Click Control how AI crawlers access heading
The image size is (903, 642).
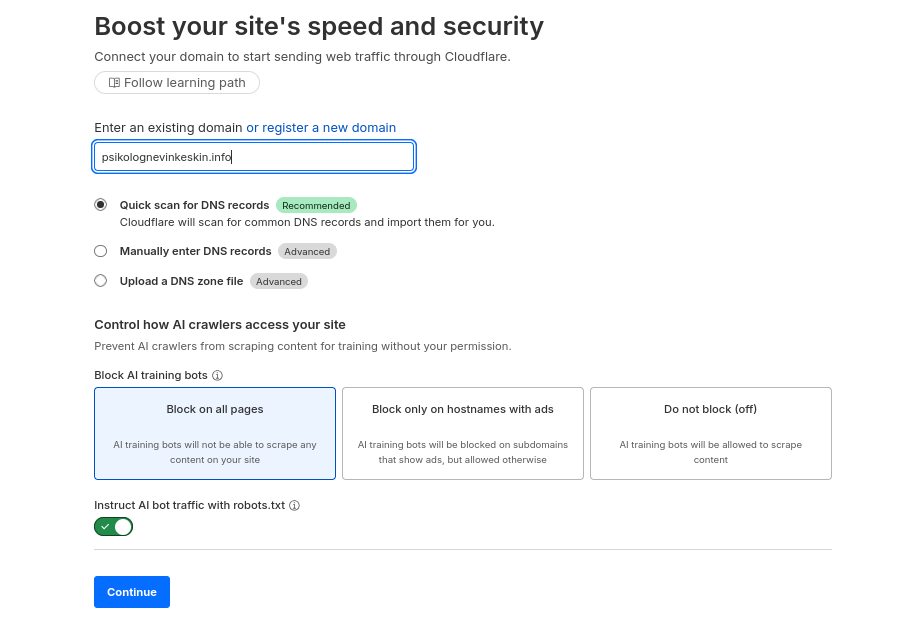(x=220, y=325)
